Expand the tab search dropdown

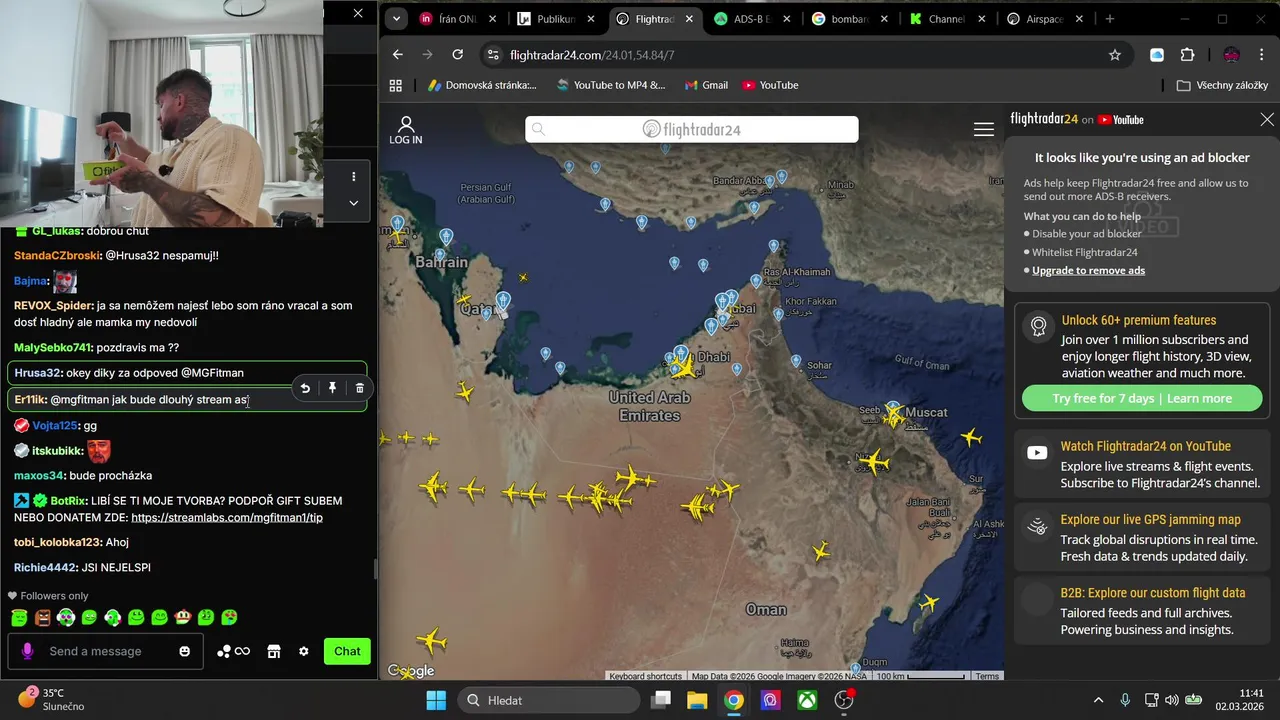coord(397,19)
